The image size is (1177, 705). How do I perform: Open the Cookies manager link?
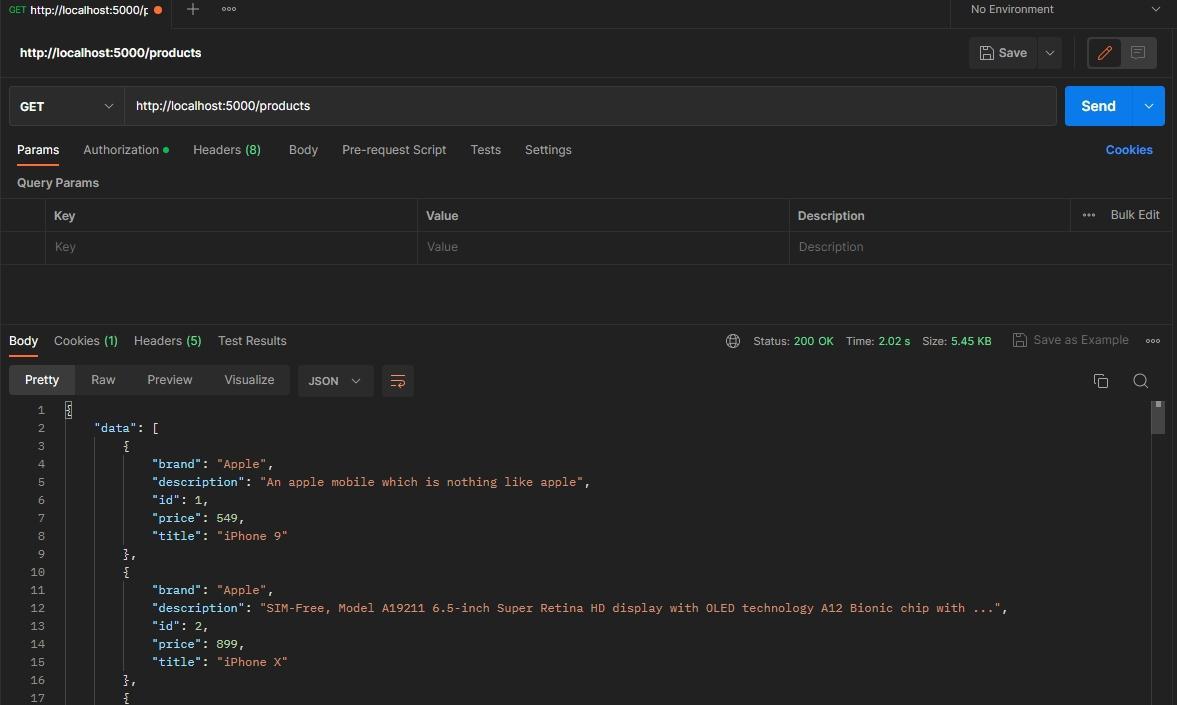pyautogui.click(x=1129, y=150)
